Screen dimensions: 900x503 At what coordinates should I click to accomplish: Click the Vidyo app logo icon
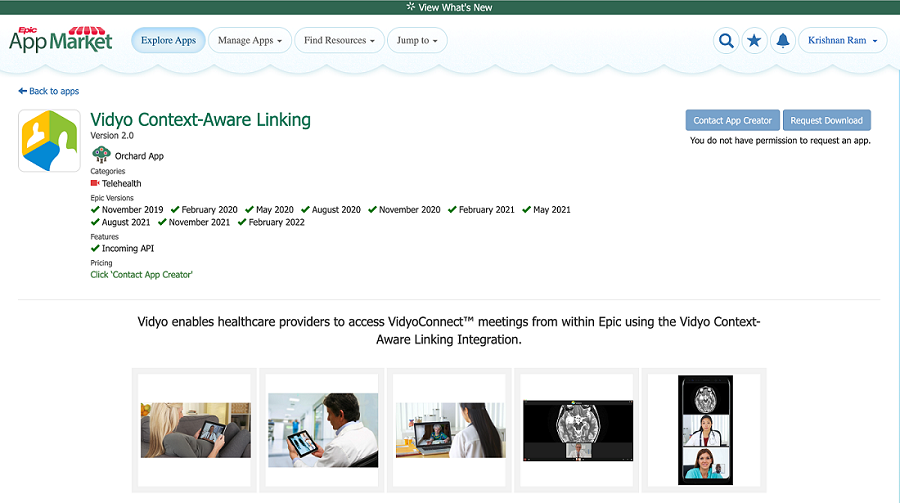[49, 141]
